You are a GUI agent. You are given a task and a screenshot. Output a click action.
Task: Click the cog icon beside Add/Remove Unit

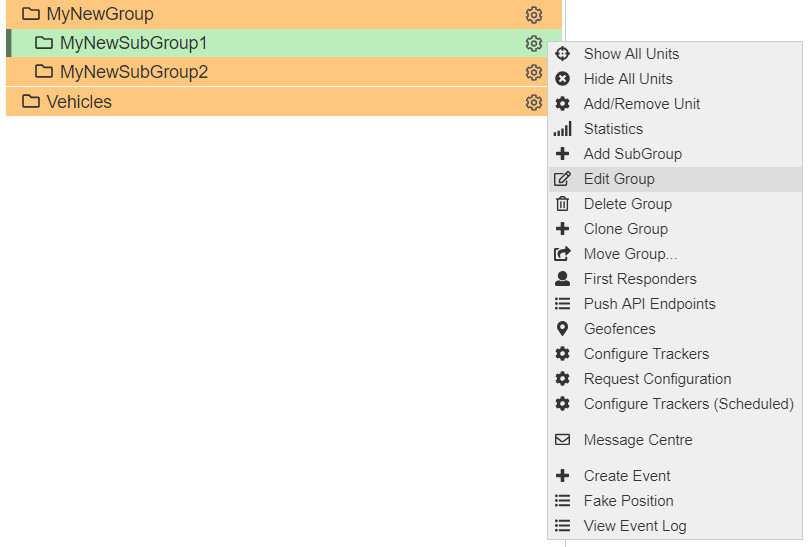click(563, 104)
